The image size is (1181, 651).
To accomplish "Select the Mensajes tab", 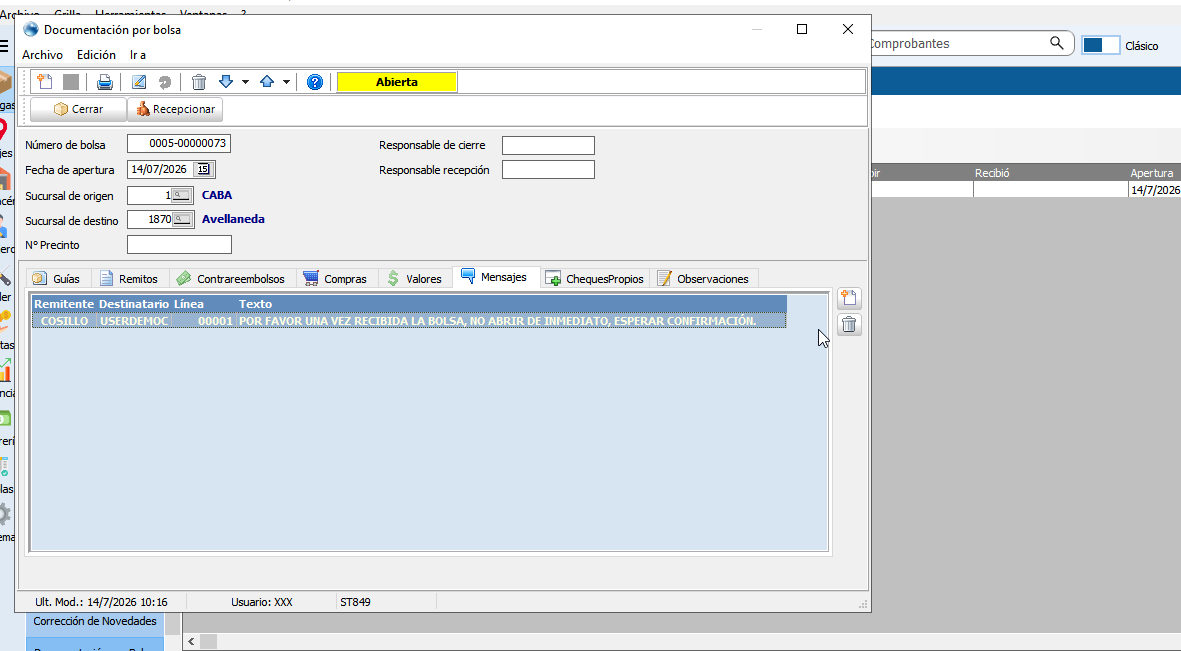I will click(495, 277).
